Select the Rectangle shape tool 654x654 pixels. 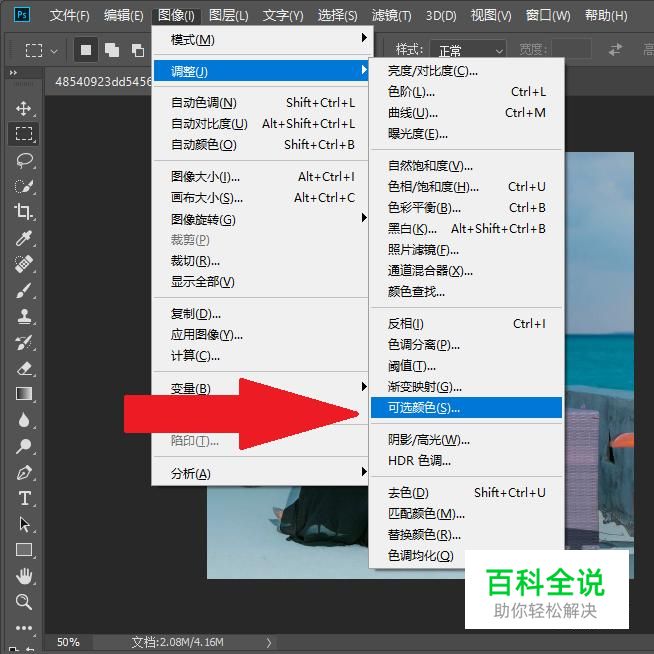(24, 550)
